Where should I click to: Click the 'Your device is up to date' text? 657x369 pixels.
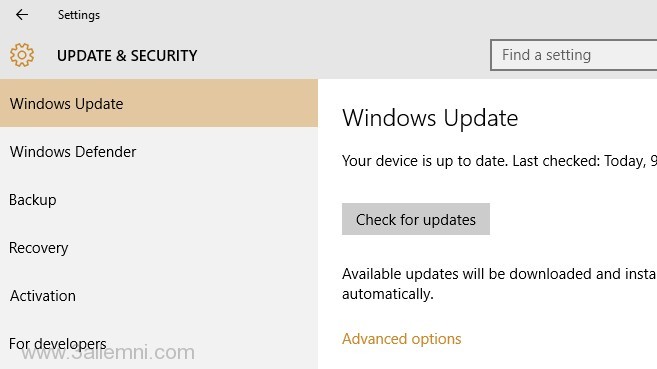425,161
